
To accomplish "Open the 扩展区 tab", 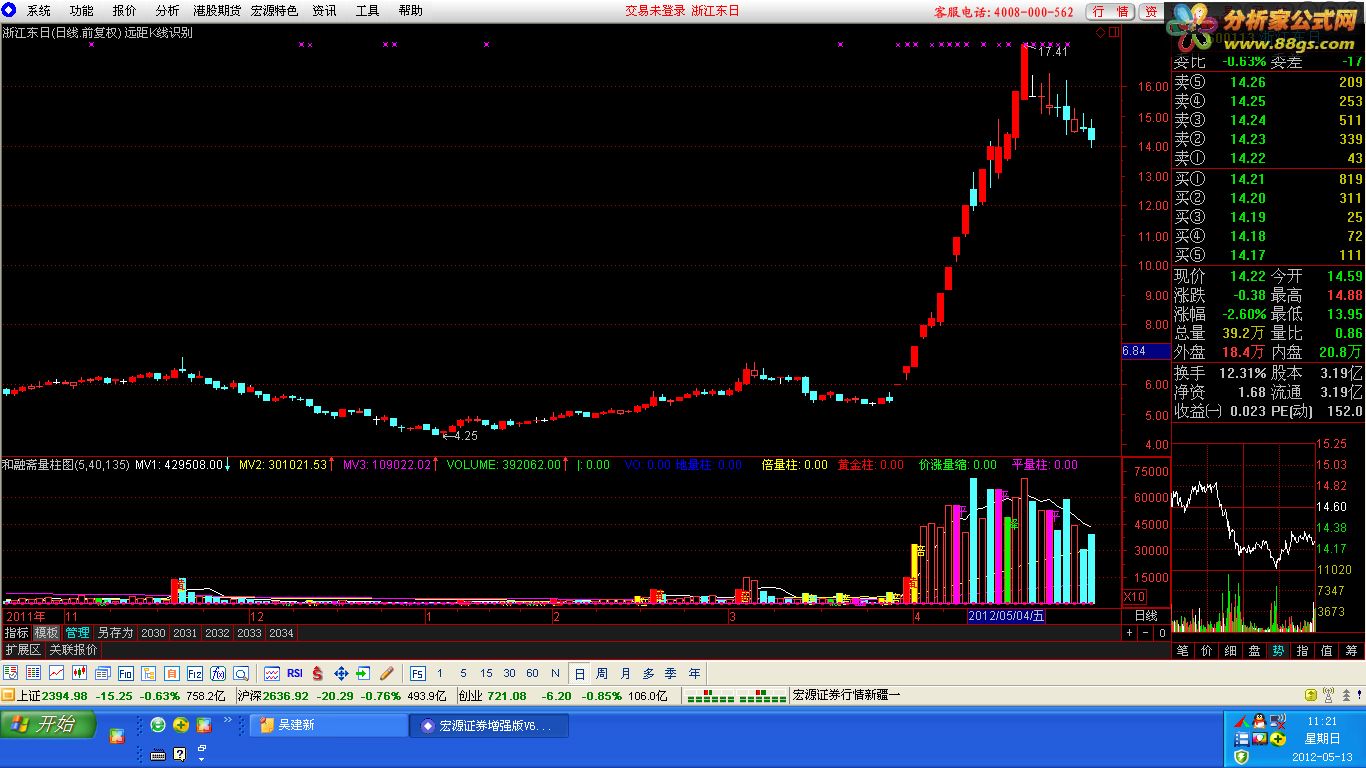I will (x=23, y=649).
